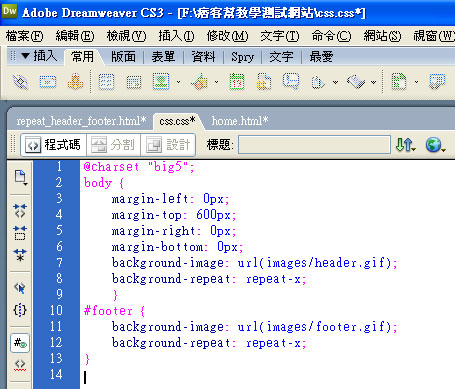Click the Media insert icon
Viewport: 455px width, 389px height.
(199, 82)
